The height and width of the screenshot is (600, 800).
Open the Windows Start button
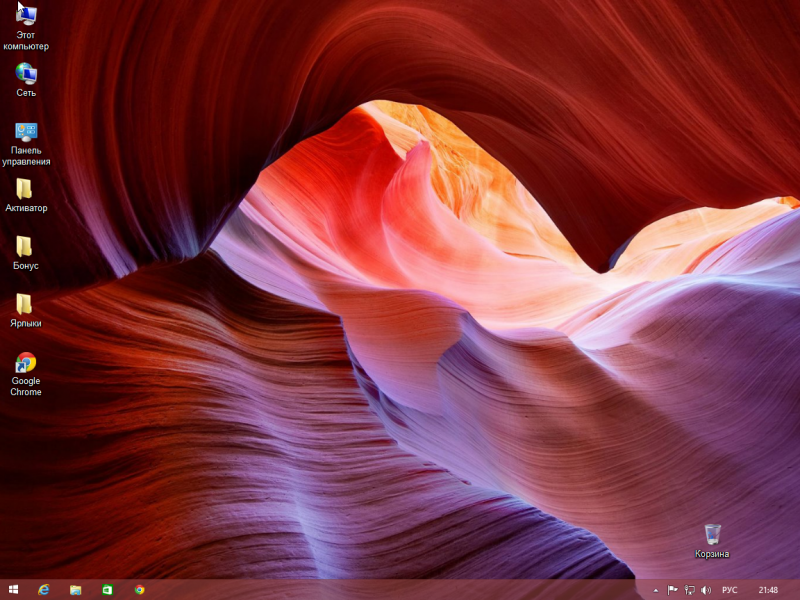[x=14, y=590]
